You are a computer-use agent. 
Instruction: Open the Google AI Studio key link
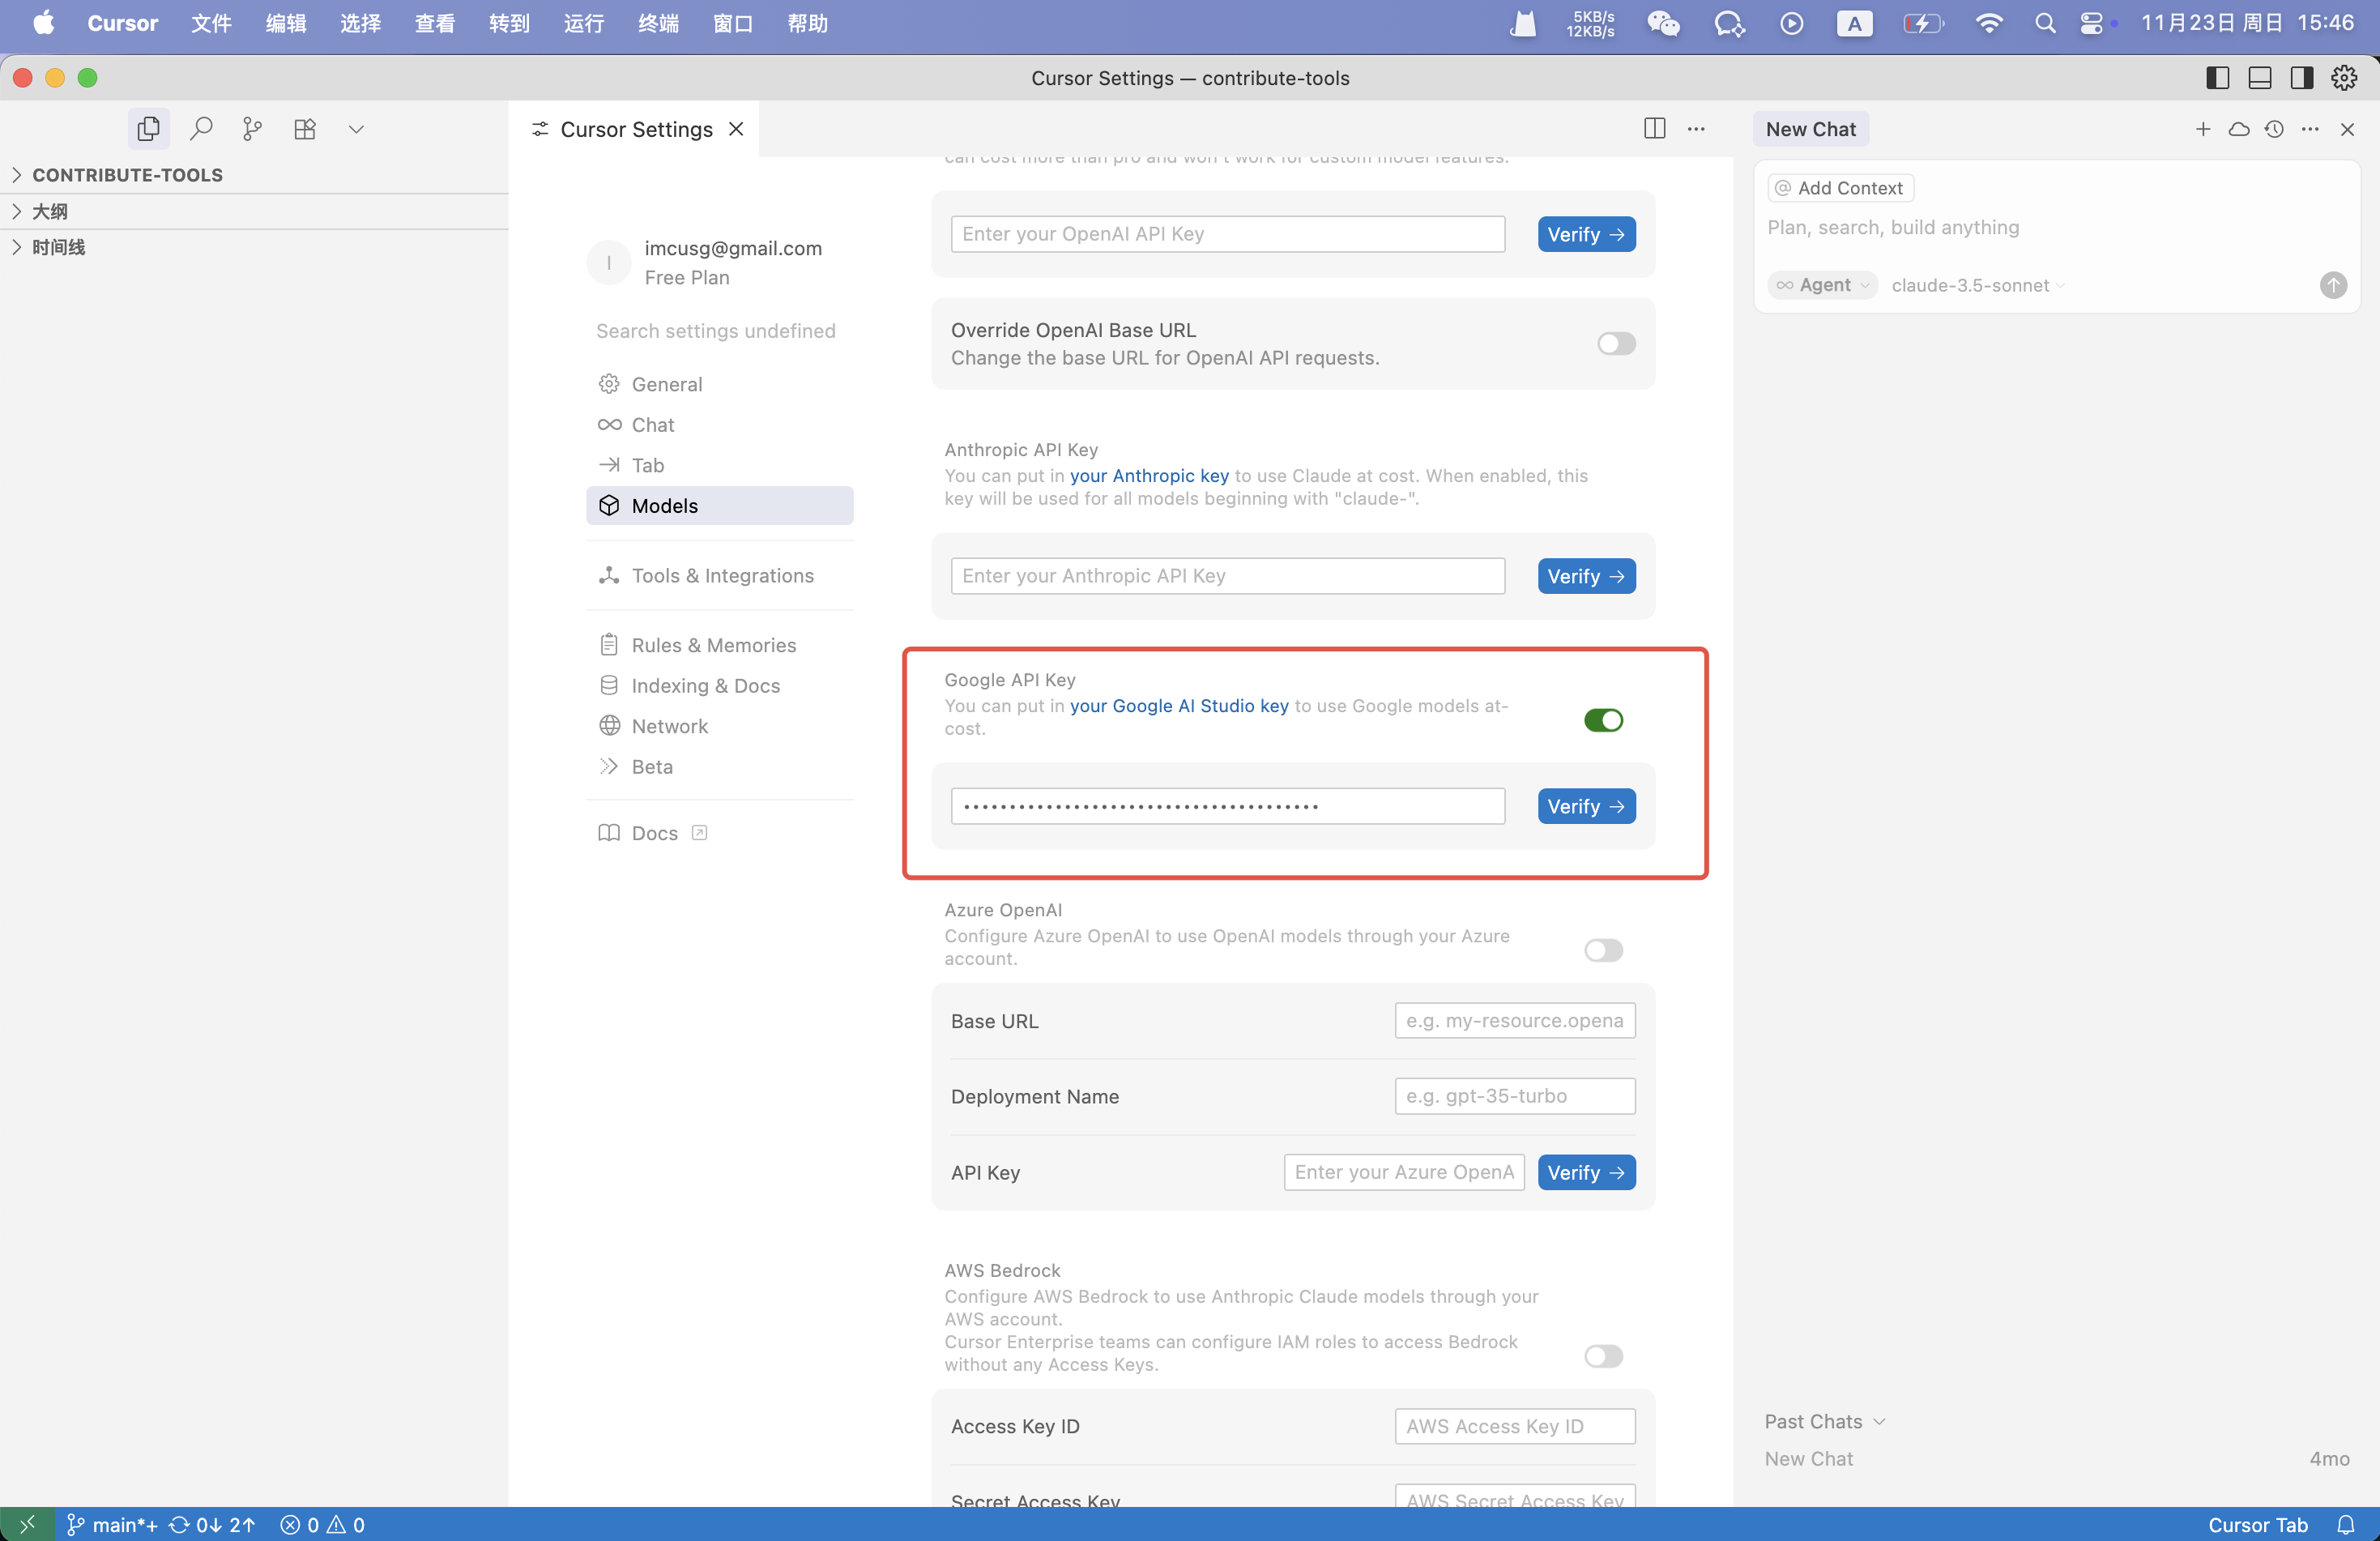(1178, 706)
